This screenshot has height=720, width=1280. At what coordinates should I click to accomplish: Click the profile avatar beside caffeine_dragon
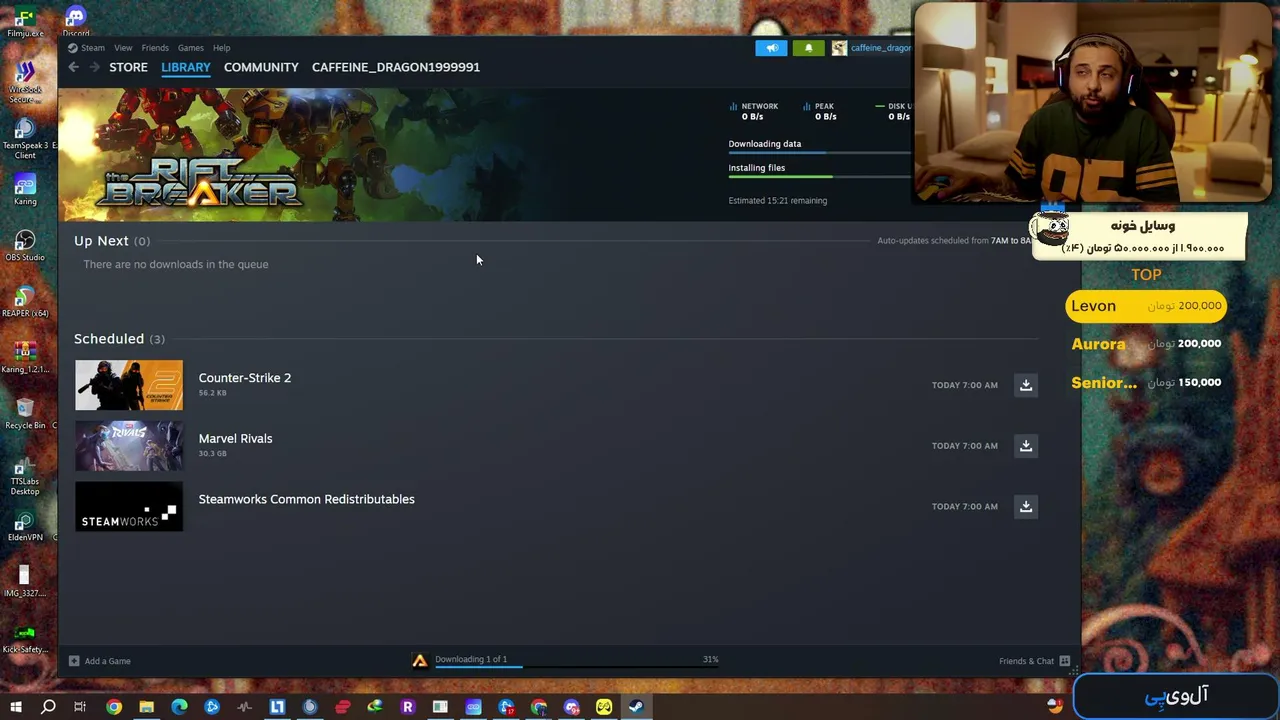point(839,48)
